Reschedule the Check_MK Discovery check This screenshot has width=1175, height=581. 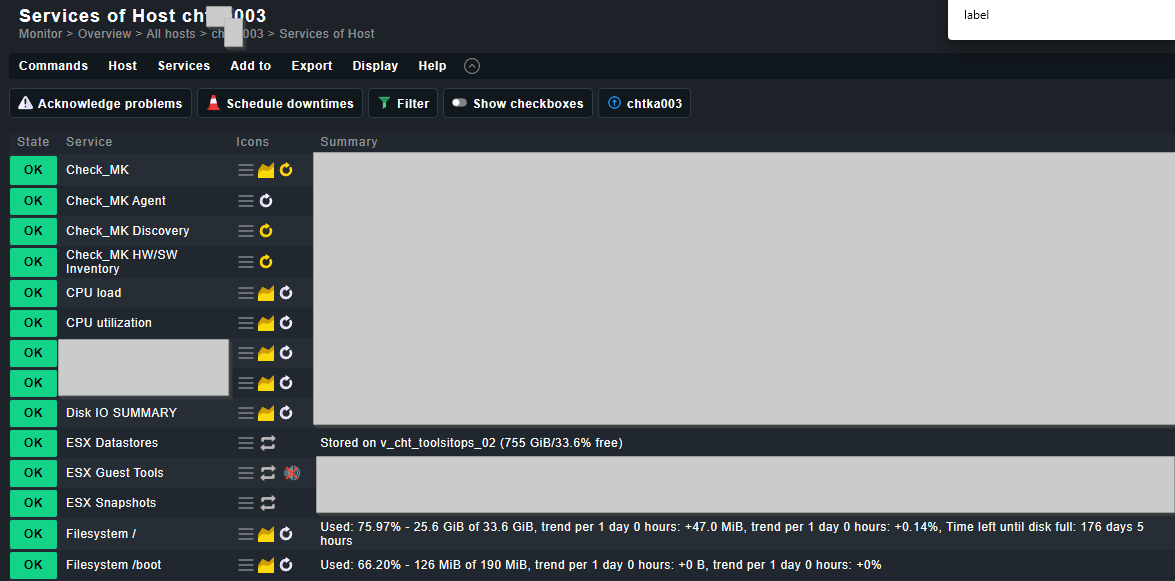(266, 231)
